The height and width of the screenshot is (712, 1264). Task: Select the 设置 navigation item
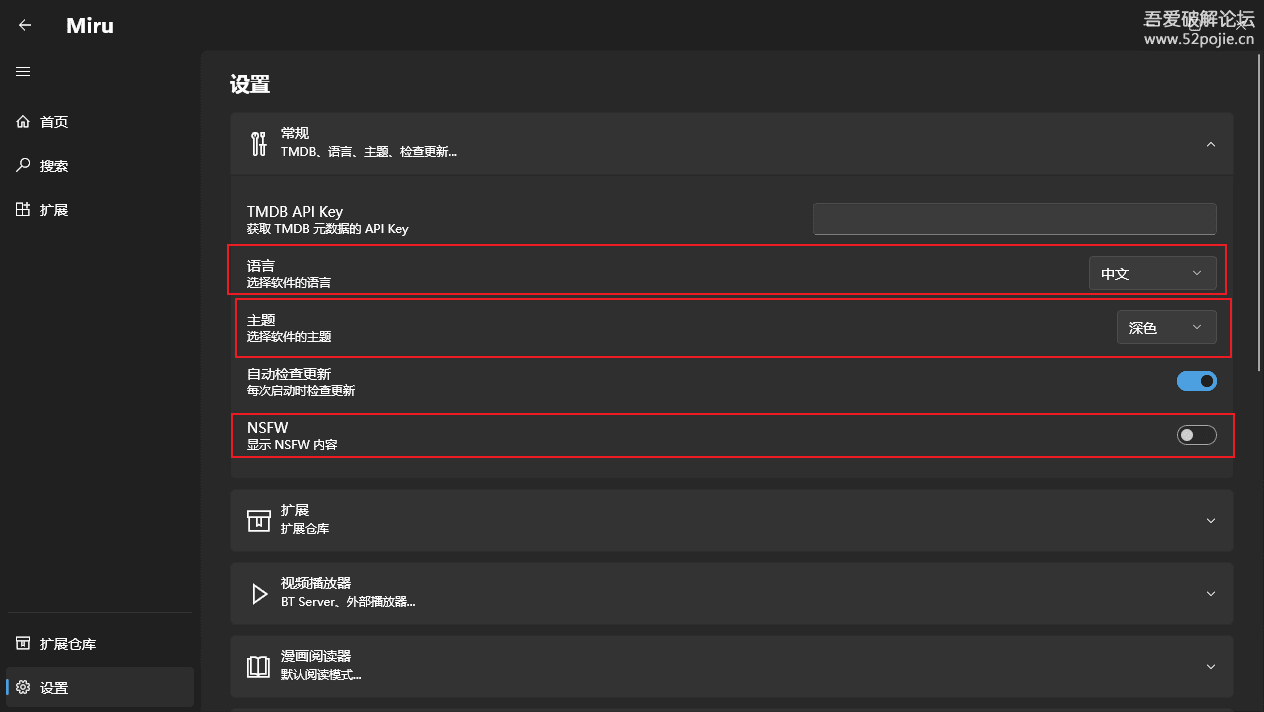[100, 688]
